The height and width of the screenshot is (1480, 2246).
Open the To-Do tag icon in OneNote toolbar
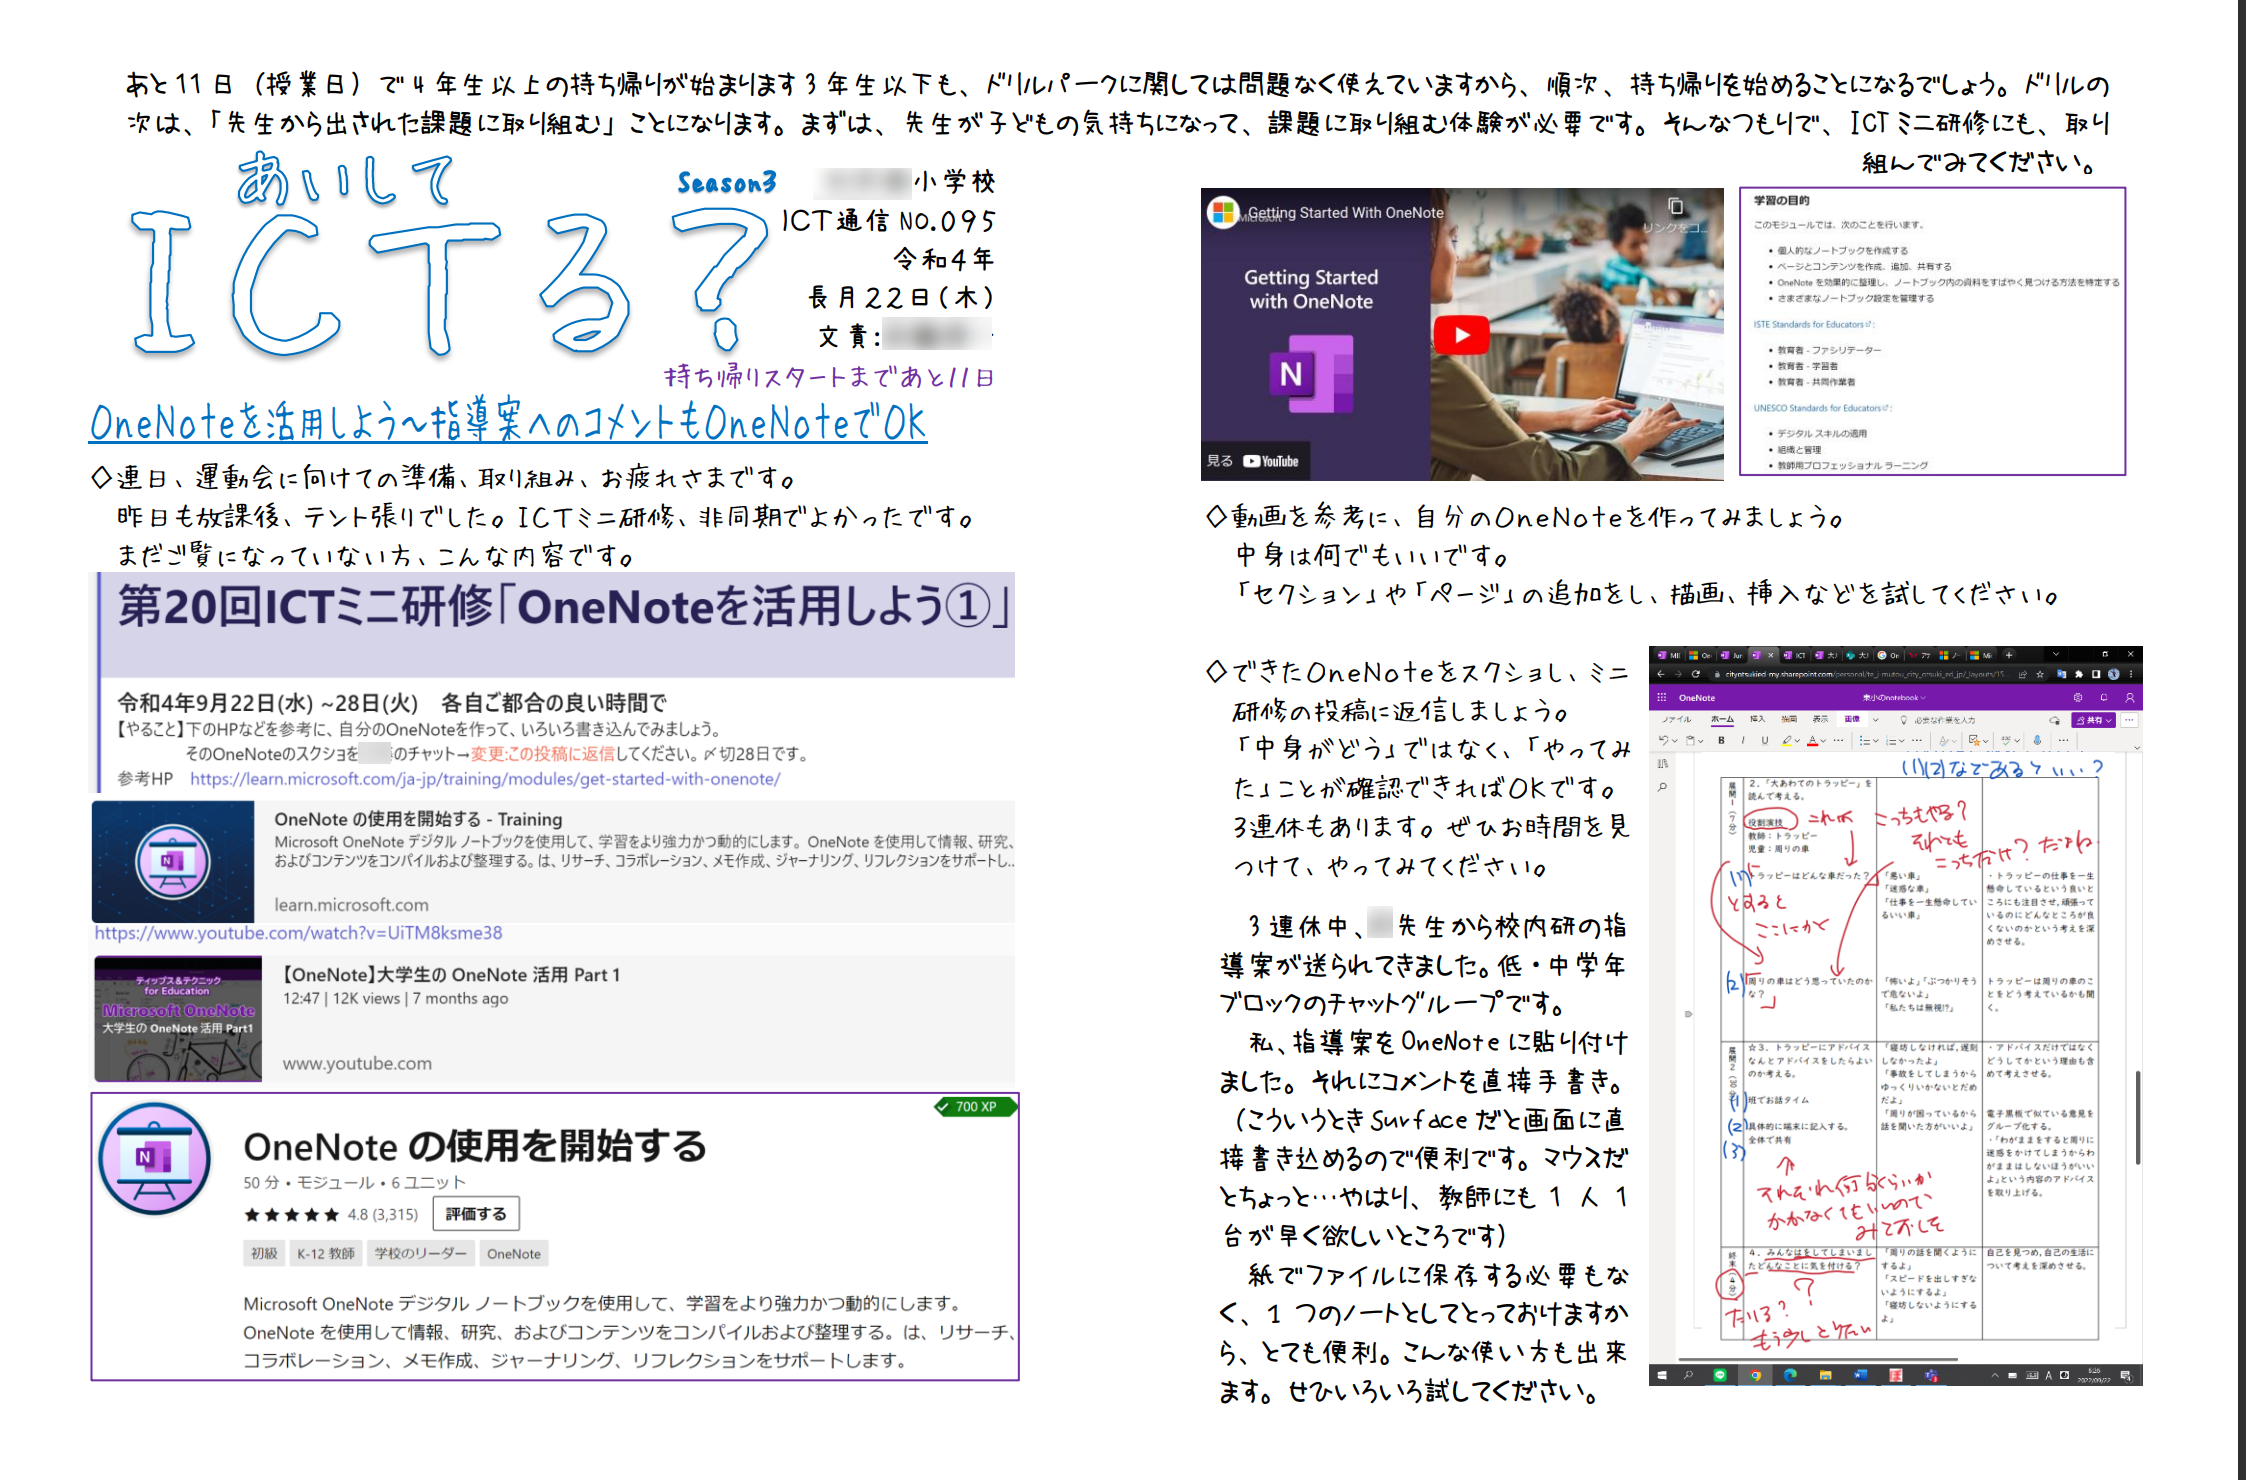(1975, 740)
